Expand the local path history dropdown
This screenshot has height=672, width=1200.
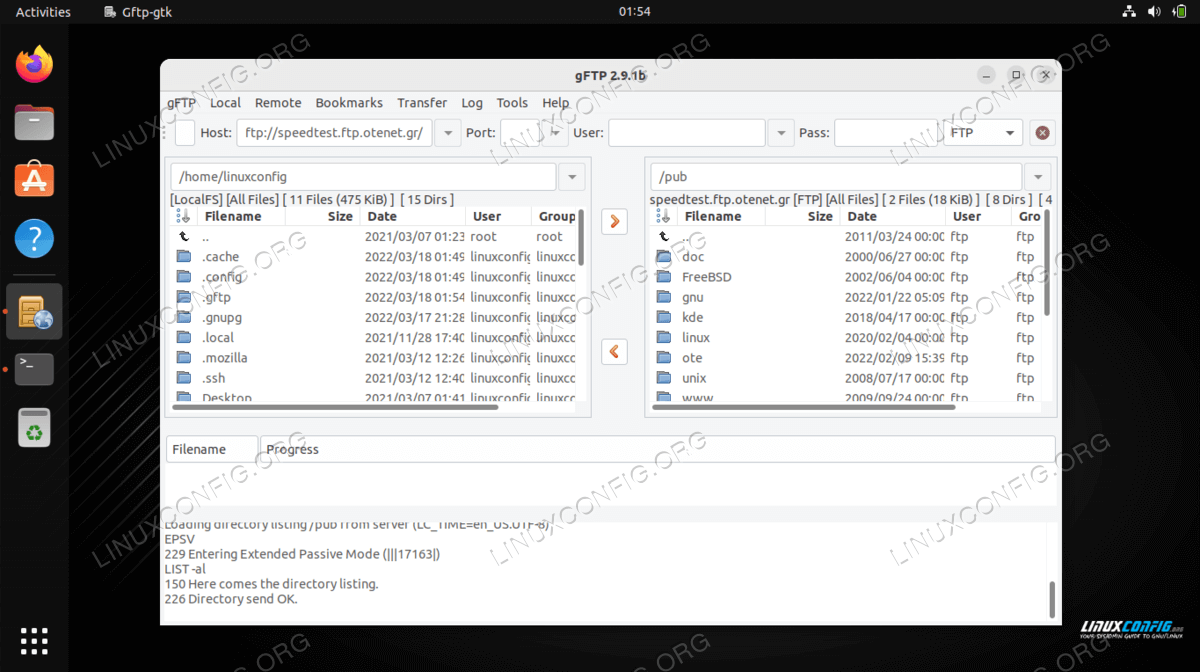point(571,177)
